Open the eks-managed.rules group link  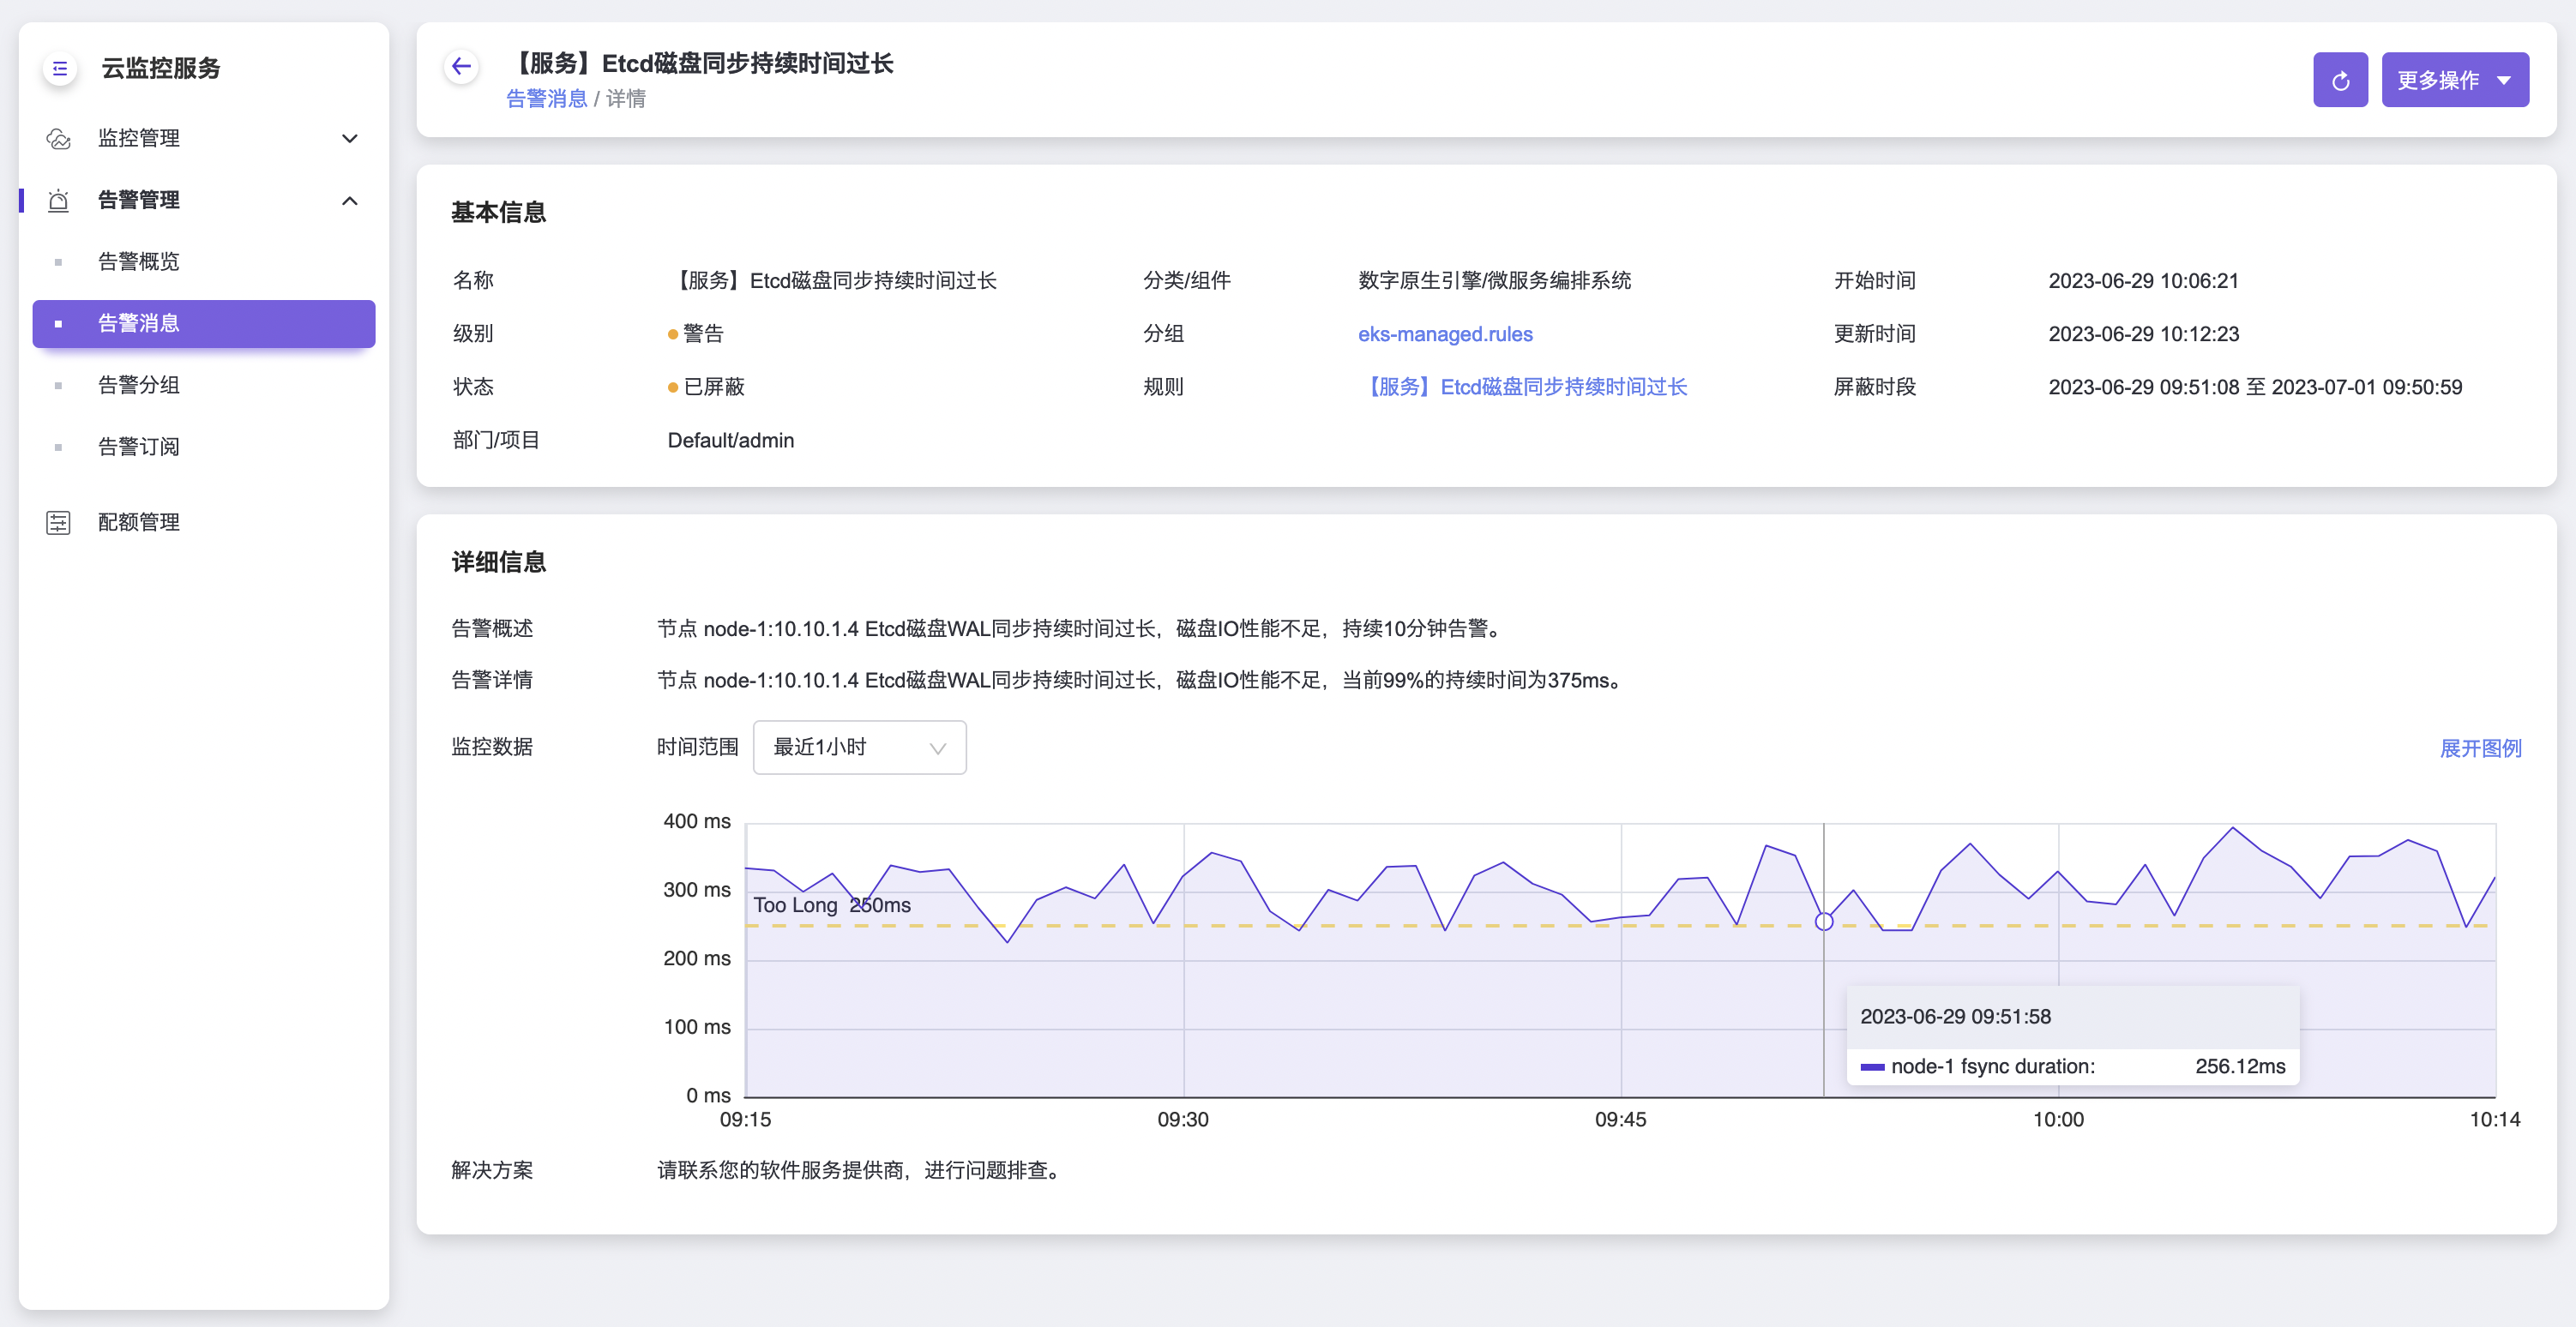click(x=1444, y=334)
